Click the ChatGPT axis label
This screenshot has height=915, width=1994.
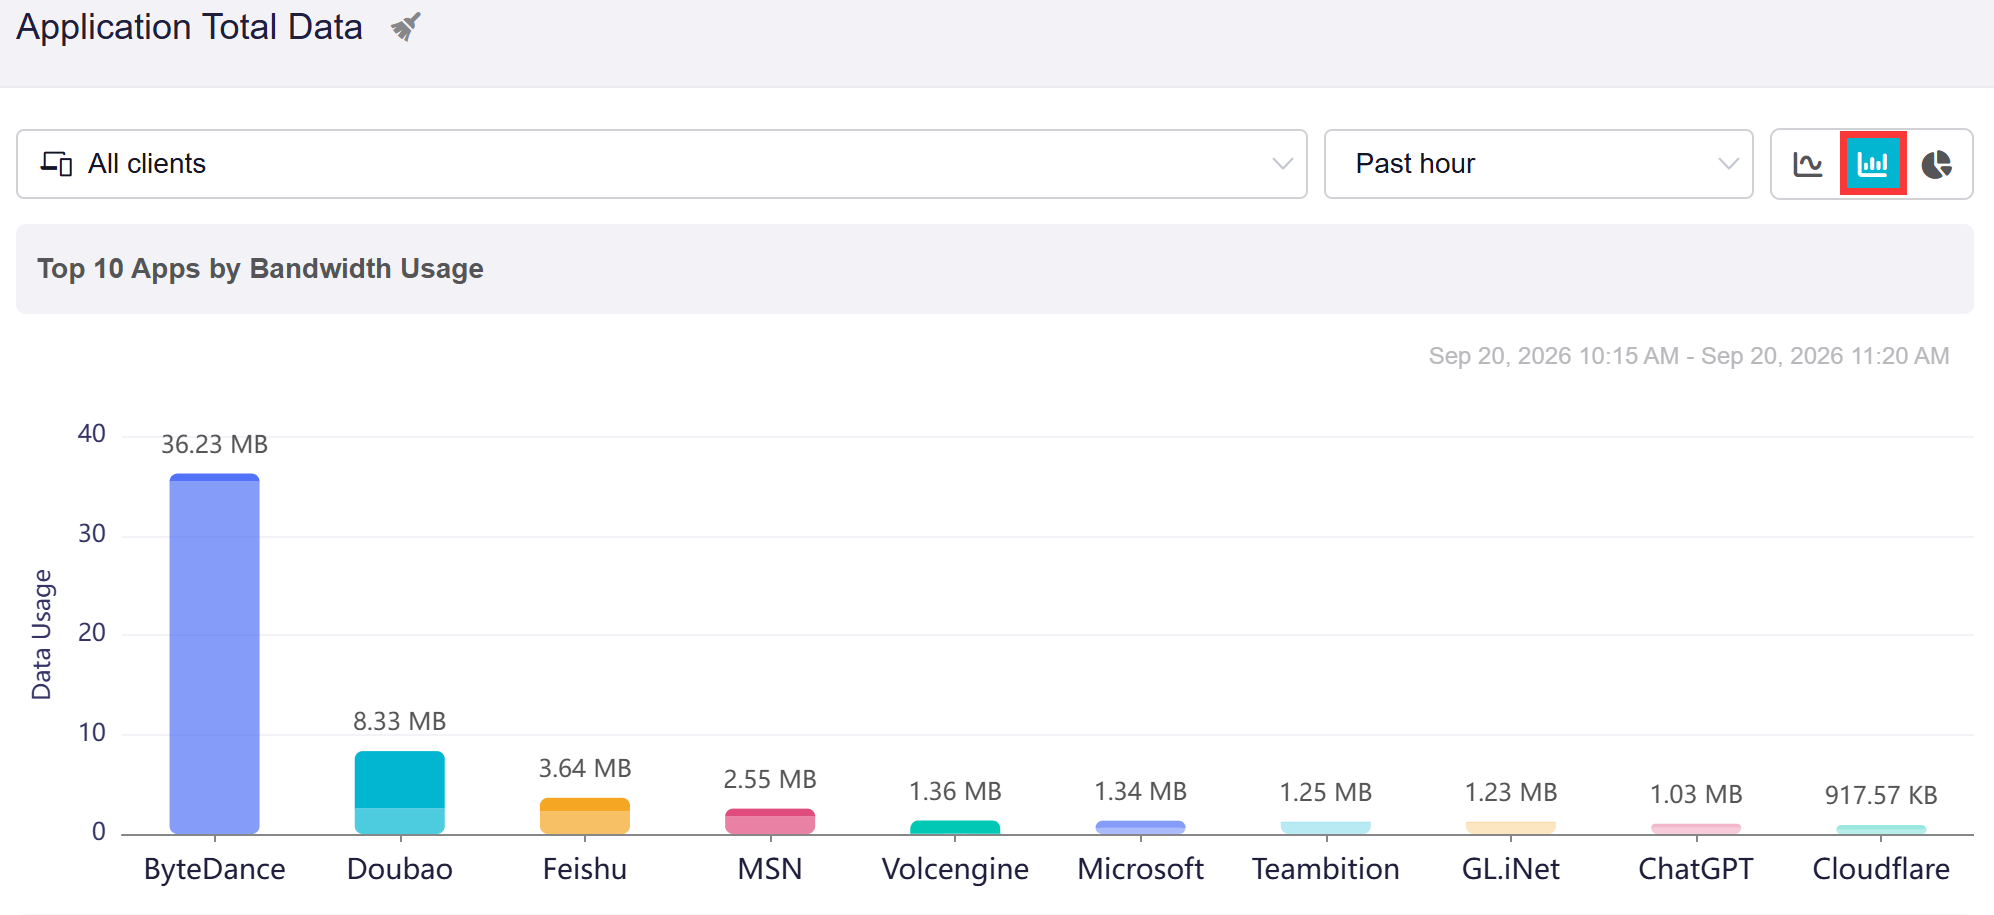point(1696,869)
